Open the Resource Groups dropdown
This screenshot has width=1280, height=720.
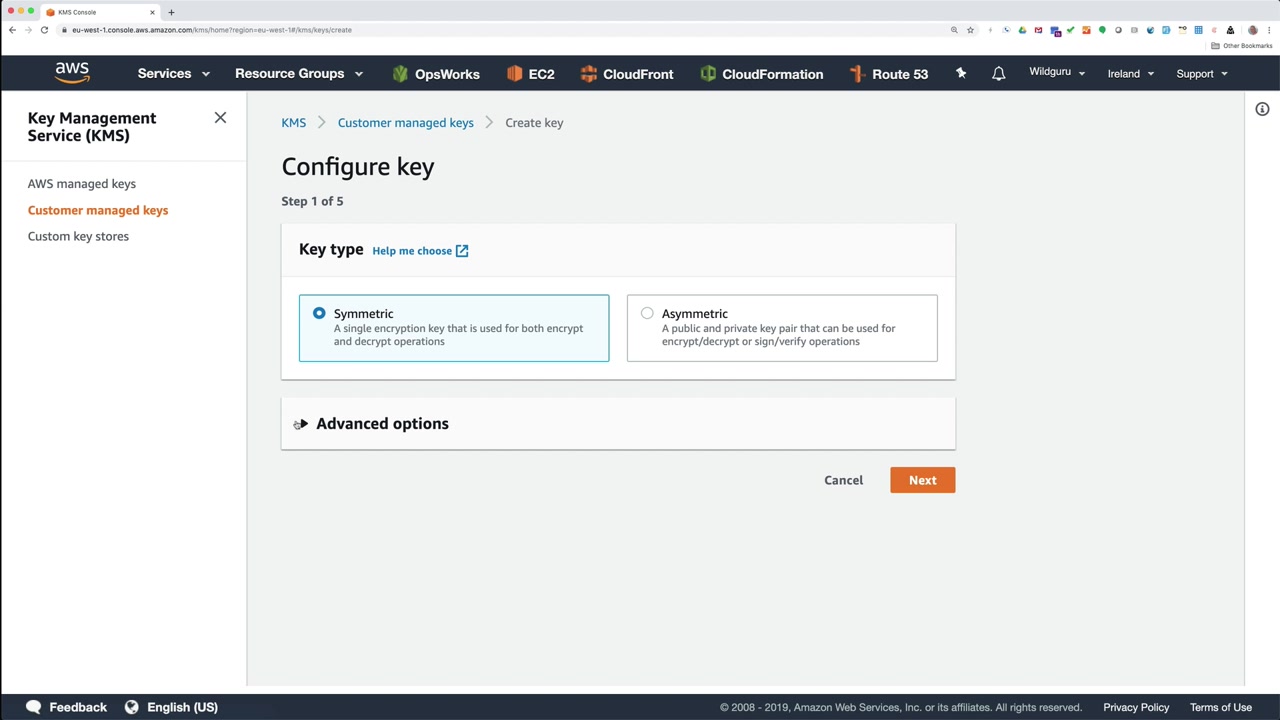299,74
